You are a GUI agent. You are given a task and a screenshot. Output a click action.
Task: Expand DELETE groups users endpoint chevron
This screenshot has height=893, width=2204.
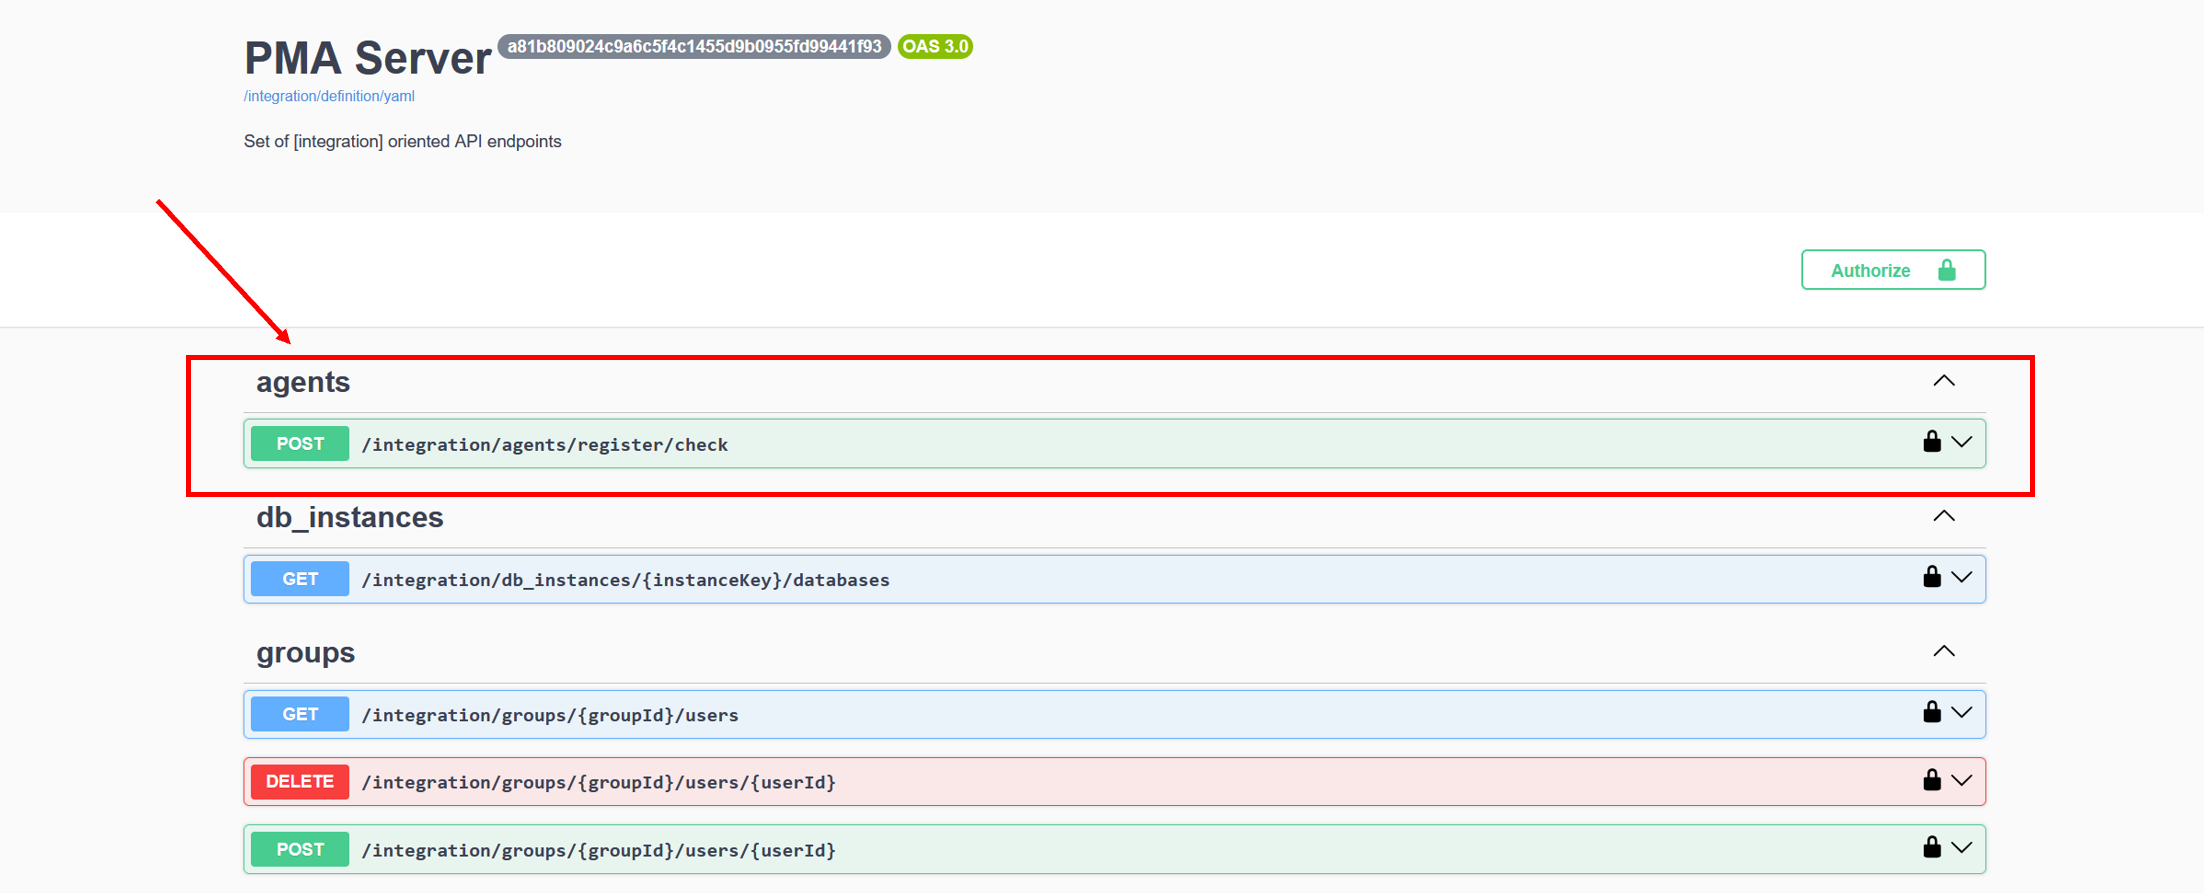click(1962, 780)
